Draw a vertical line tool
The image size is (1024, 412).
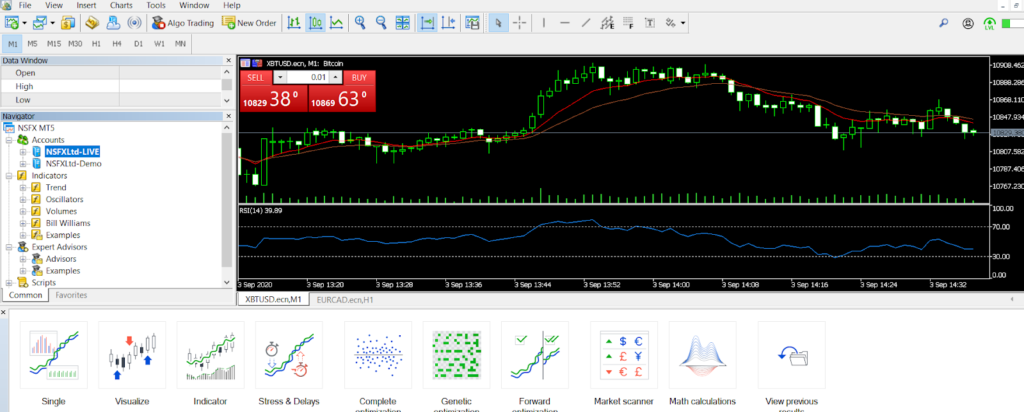click(543, 23)
